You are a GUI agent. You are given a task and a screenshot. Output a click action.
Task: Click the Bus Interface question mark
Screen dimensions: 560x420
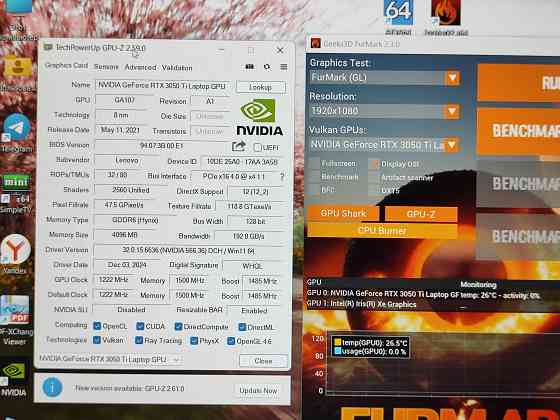(x=282, y=176)
